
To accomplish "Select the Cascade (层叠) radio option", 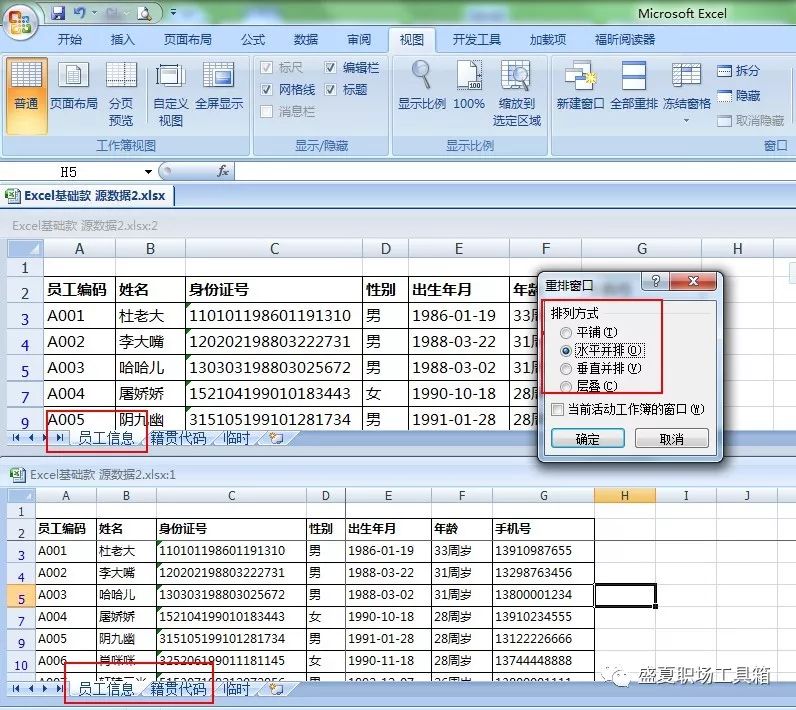I will [x=566, y=386].
